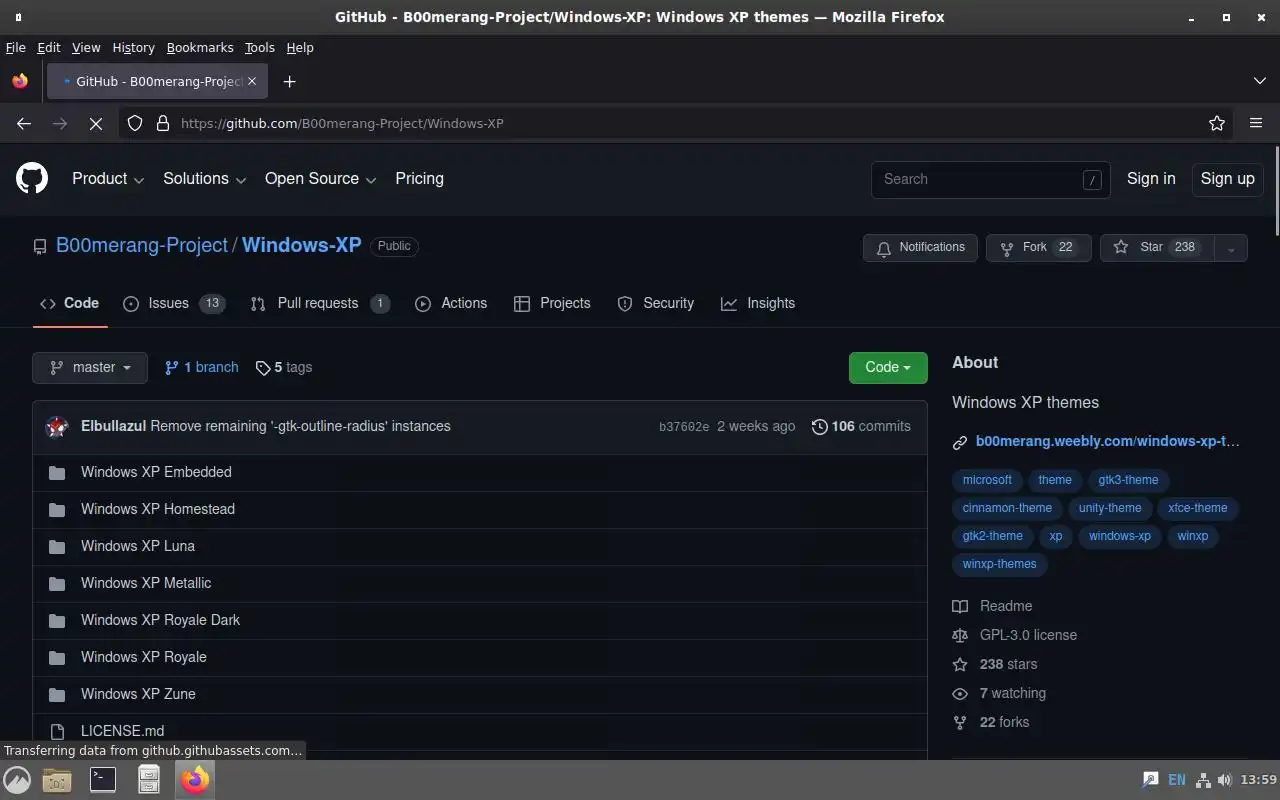Click the Readme book icon
This screenshot has width=1280, height=800.
pos(960,606)
